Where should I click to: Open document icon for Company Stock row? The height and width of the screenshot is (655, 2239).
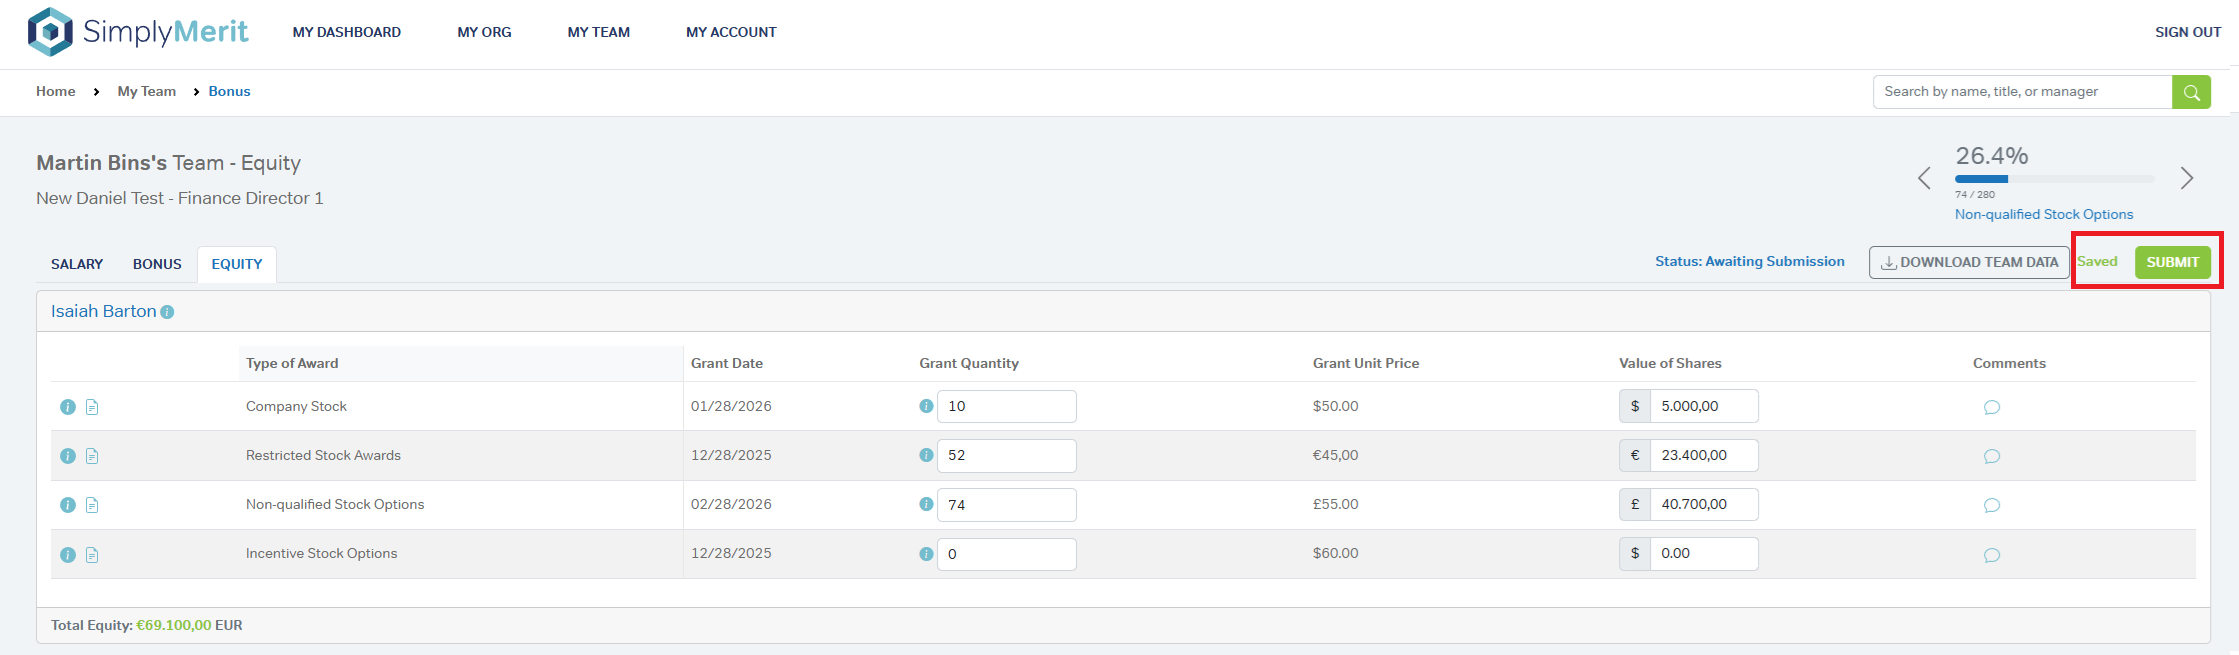pyautogui.click(x=92, y=407)
